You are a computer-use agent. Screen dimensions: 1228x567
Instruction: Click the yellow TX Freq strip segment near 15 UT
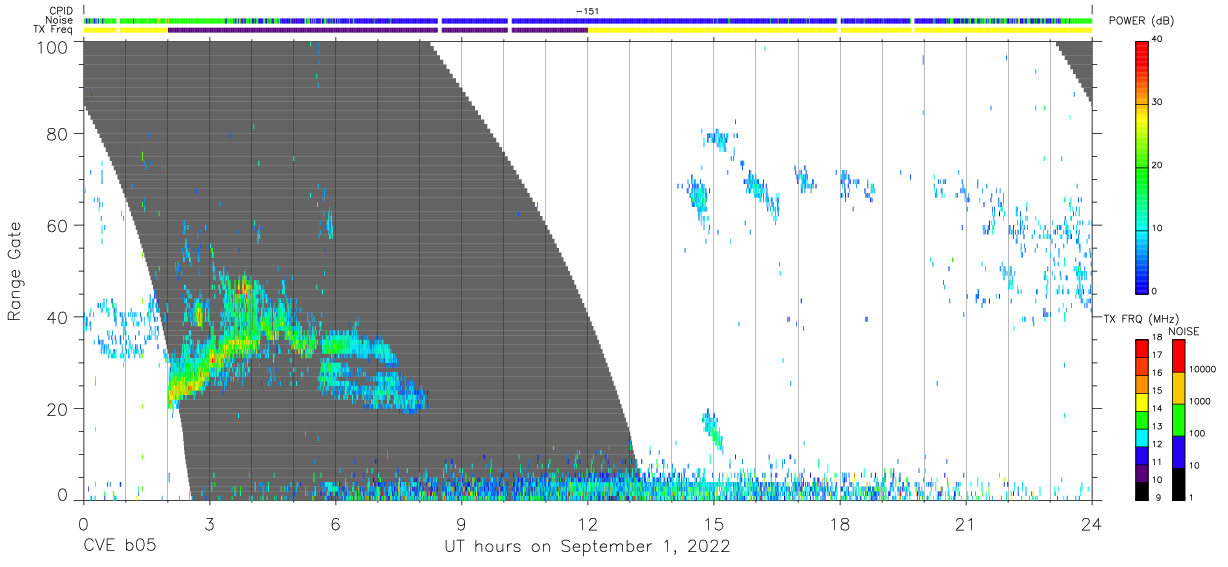coord(714,30)
